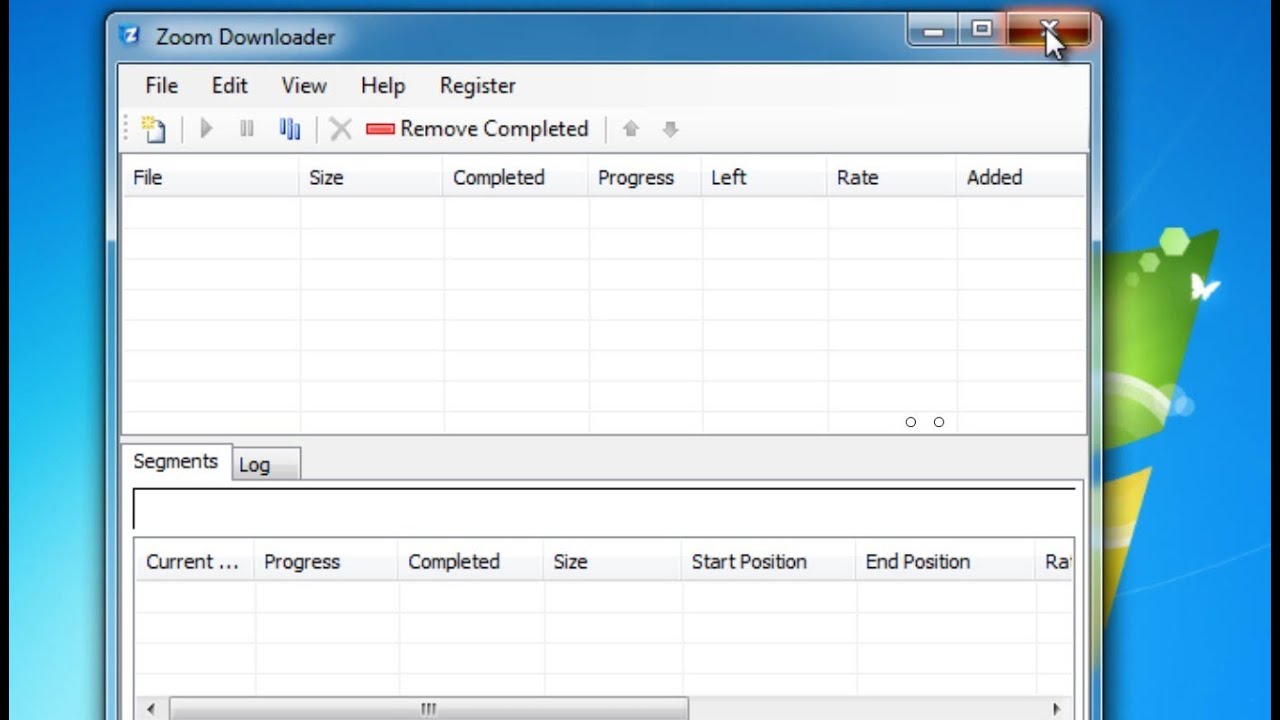Image resolution: width=1280 pixels, height=720 pixels.
Task: Click the Zoom Downloader title bar app icon
Action: 130,36
